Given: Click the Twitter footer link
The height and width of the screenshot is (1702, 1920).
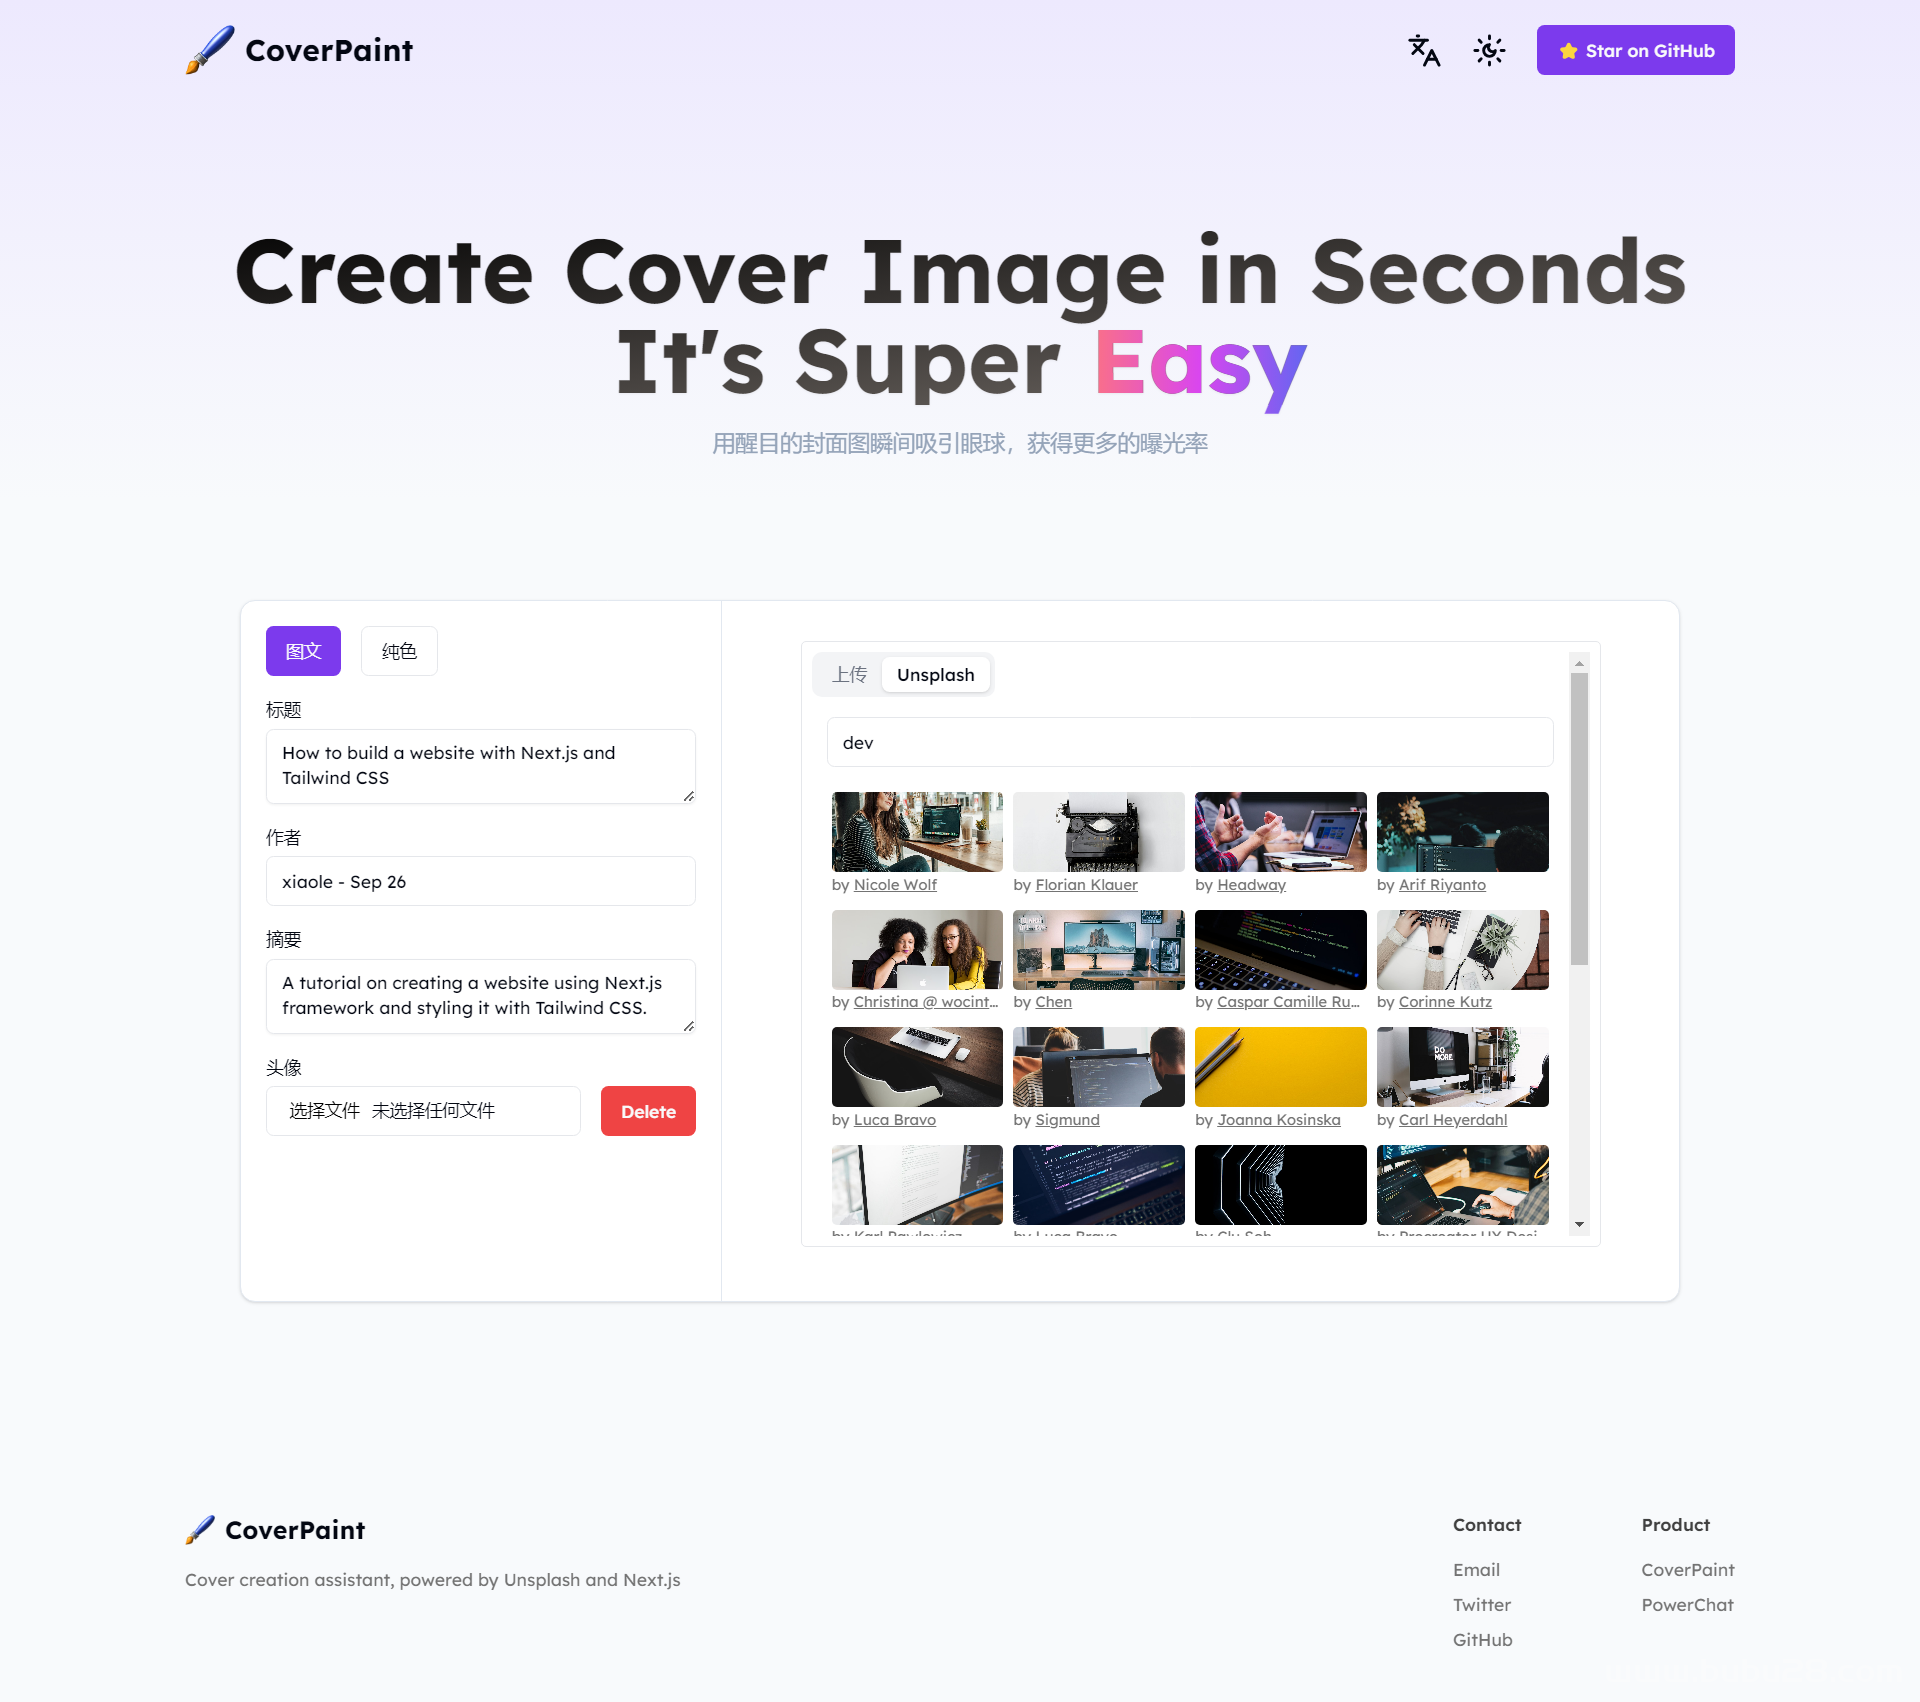Looking at the screenshot, I should click(1480, 1605).
